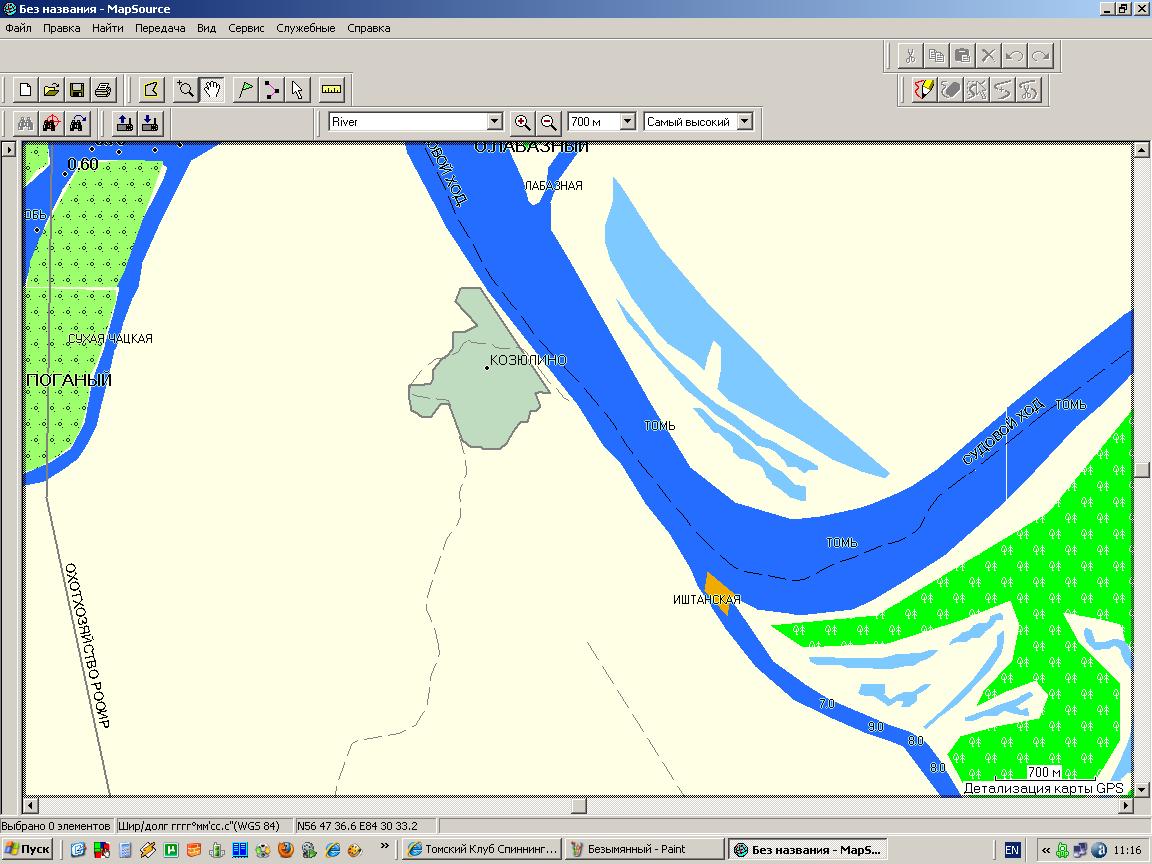
Task: Toggle the arrow Selection tool
Action: pyautogui.click(x=297, y=90)
